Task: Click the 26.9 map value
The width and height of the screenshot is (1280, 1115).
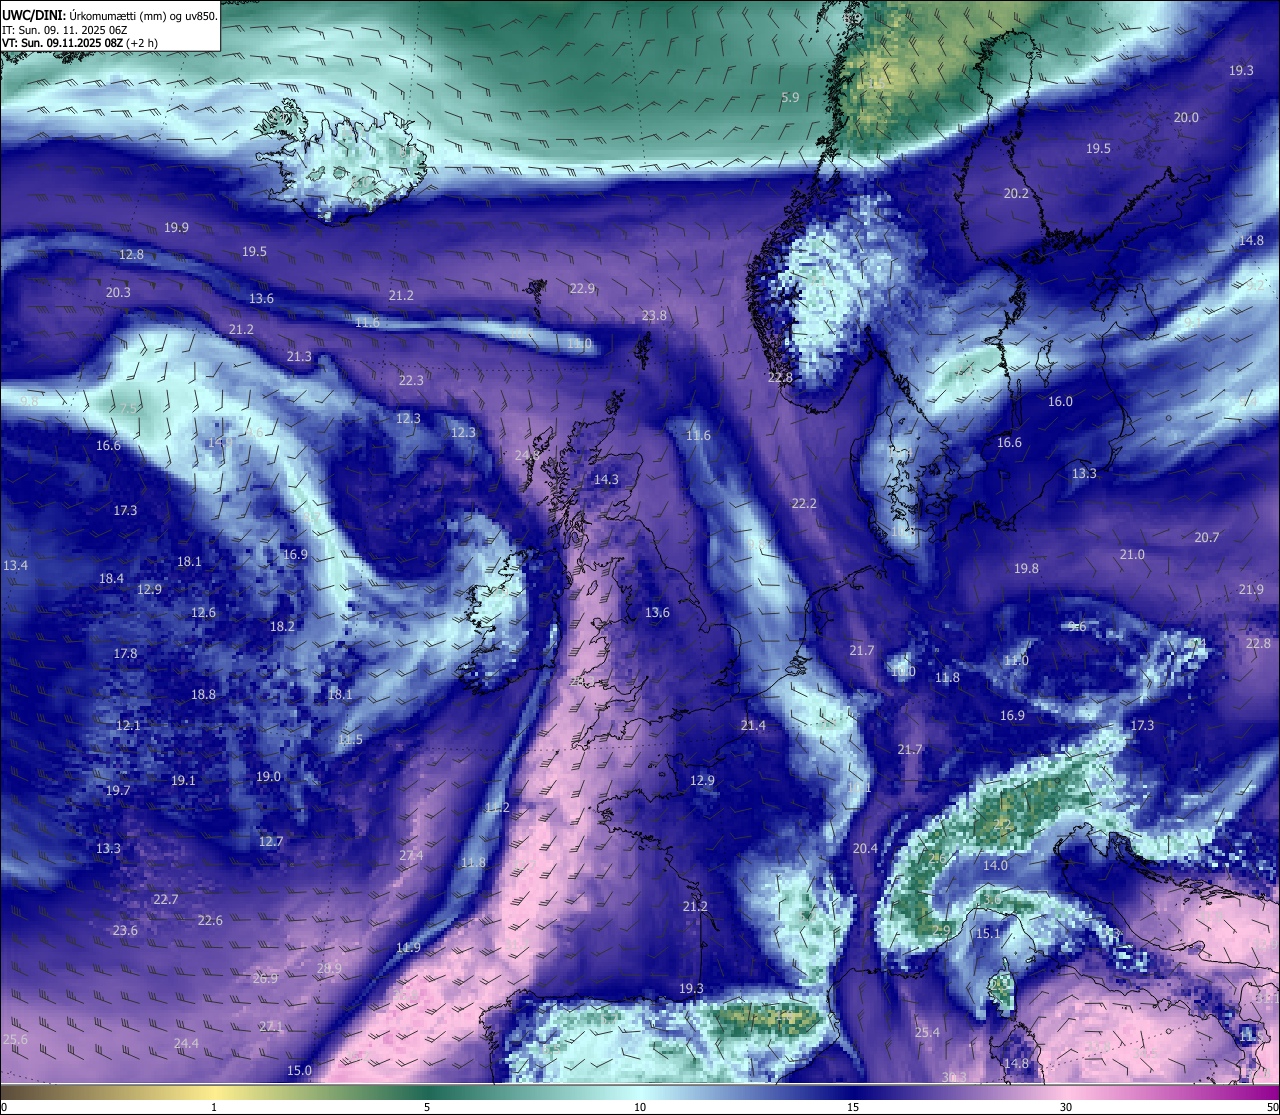Action: [x=265, y=978]
